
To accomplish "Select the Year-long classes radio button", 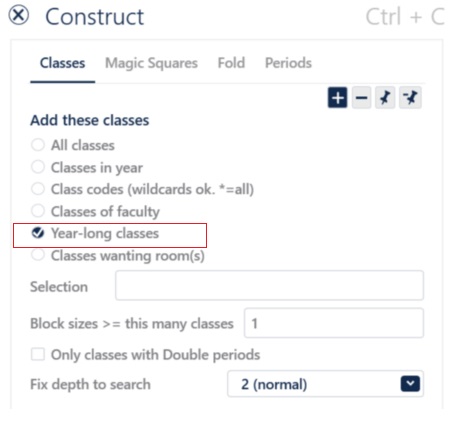I will (x=38, y=233).
